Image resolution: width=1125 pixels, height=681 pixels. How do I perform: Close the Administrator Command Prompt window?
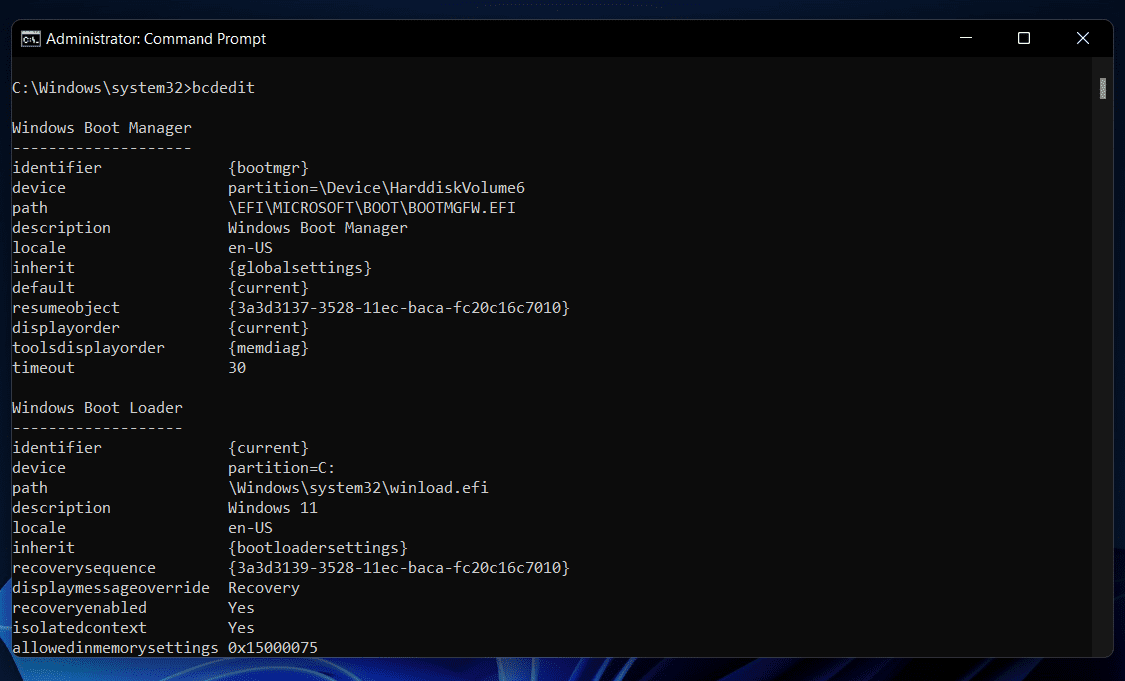1082,39
